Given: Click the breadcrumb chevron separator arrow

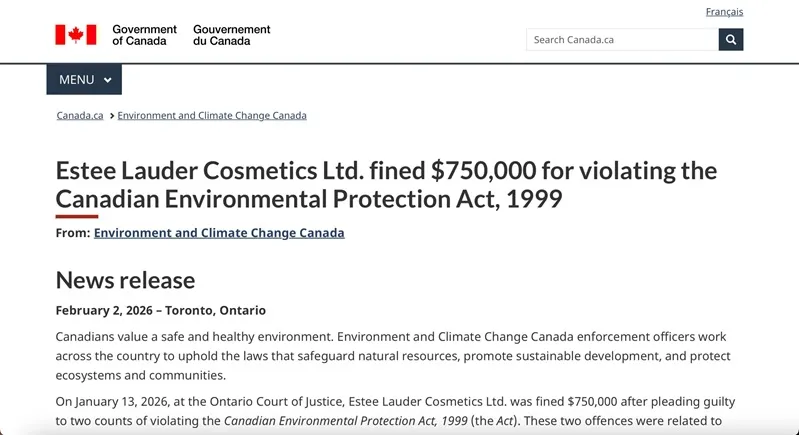Looking at the screenshot, I should (111, 116).
